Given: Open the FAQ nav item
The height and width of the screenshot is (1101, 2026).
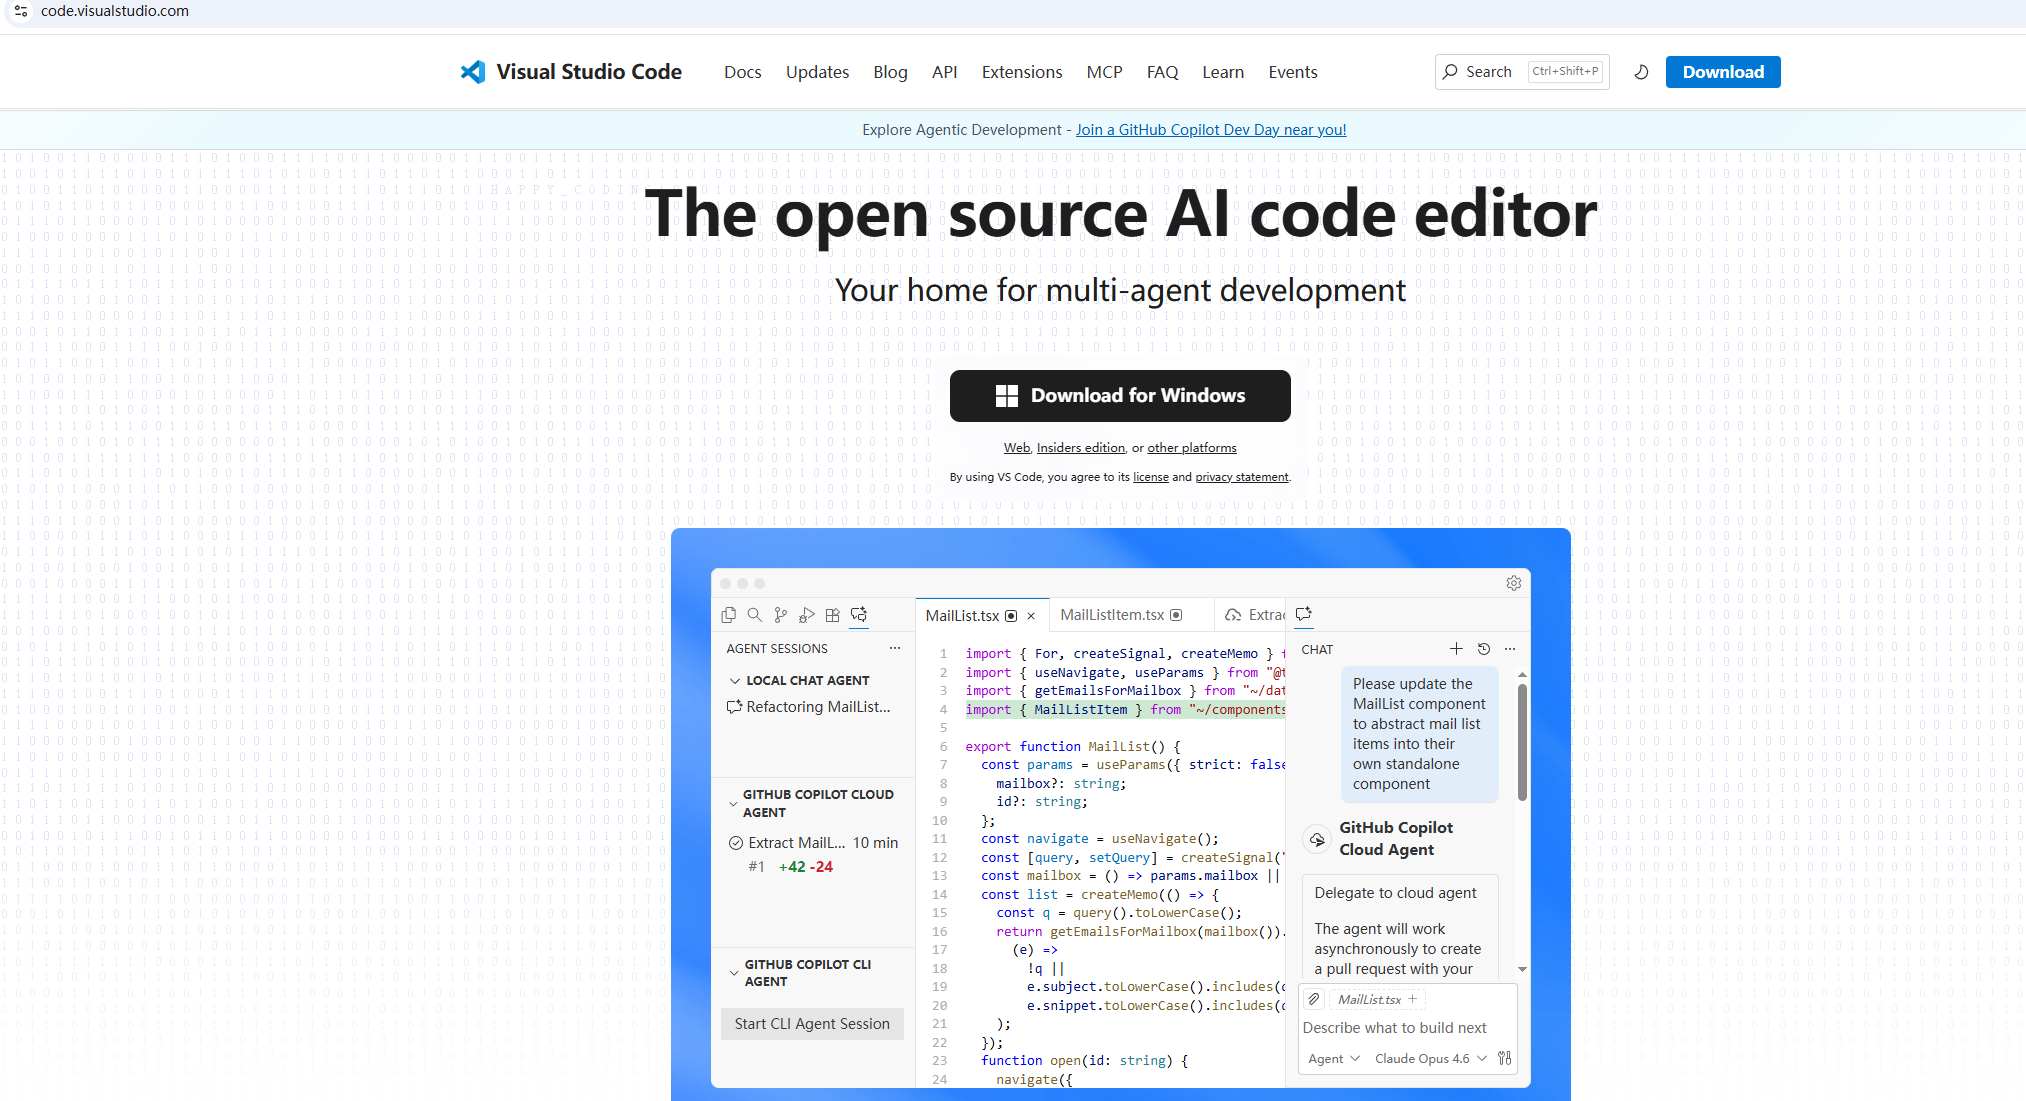Looking at the screenshot, I should (x=1162, y=72).
